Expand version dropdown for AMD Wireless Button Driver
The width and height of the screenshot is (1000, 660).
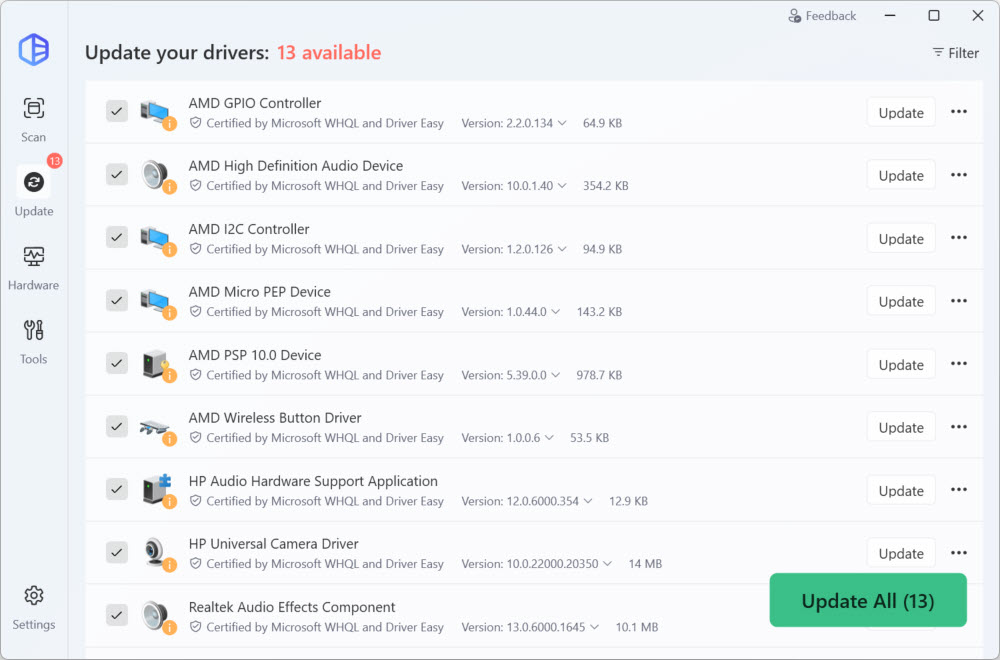click(549, 438)
